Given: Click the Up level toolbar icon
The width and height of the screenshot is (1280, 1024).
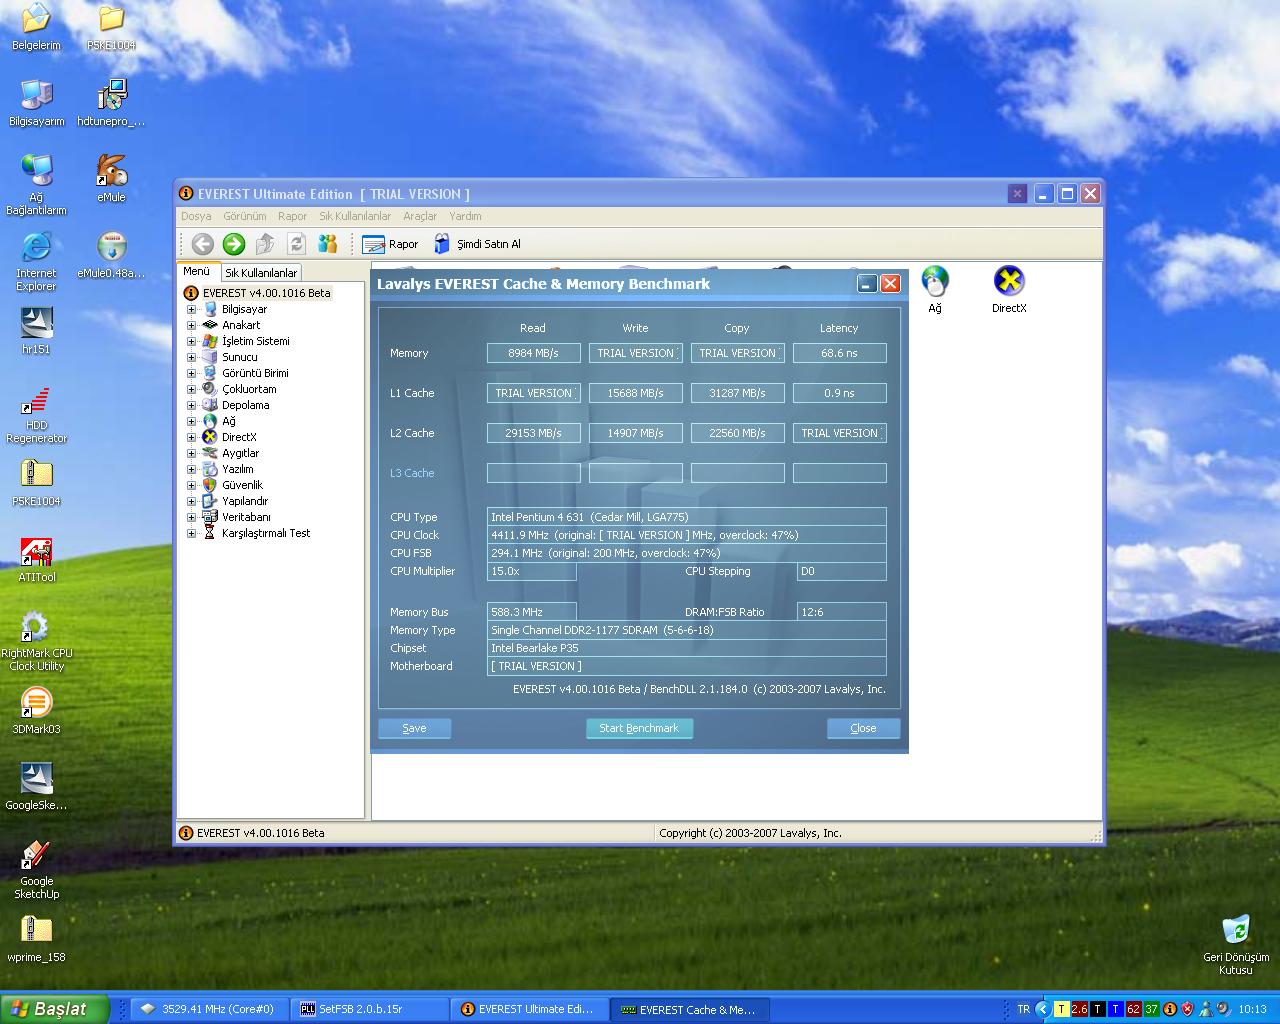Looking at the screenshot, I should (265, 244).
